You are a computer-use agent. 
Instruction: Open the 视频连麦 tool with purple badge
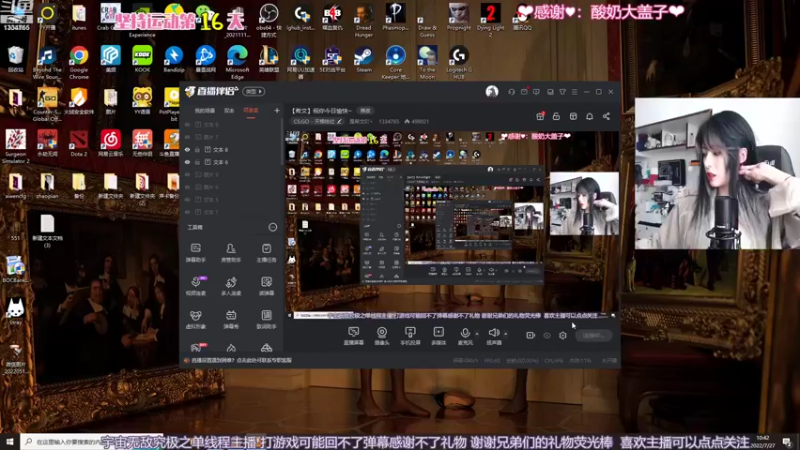196,286
